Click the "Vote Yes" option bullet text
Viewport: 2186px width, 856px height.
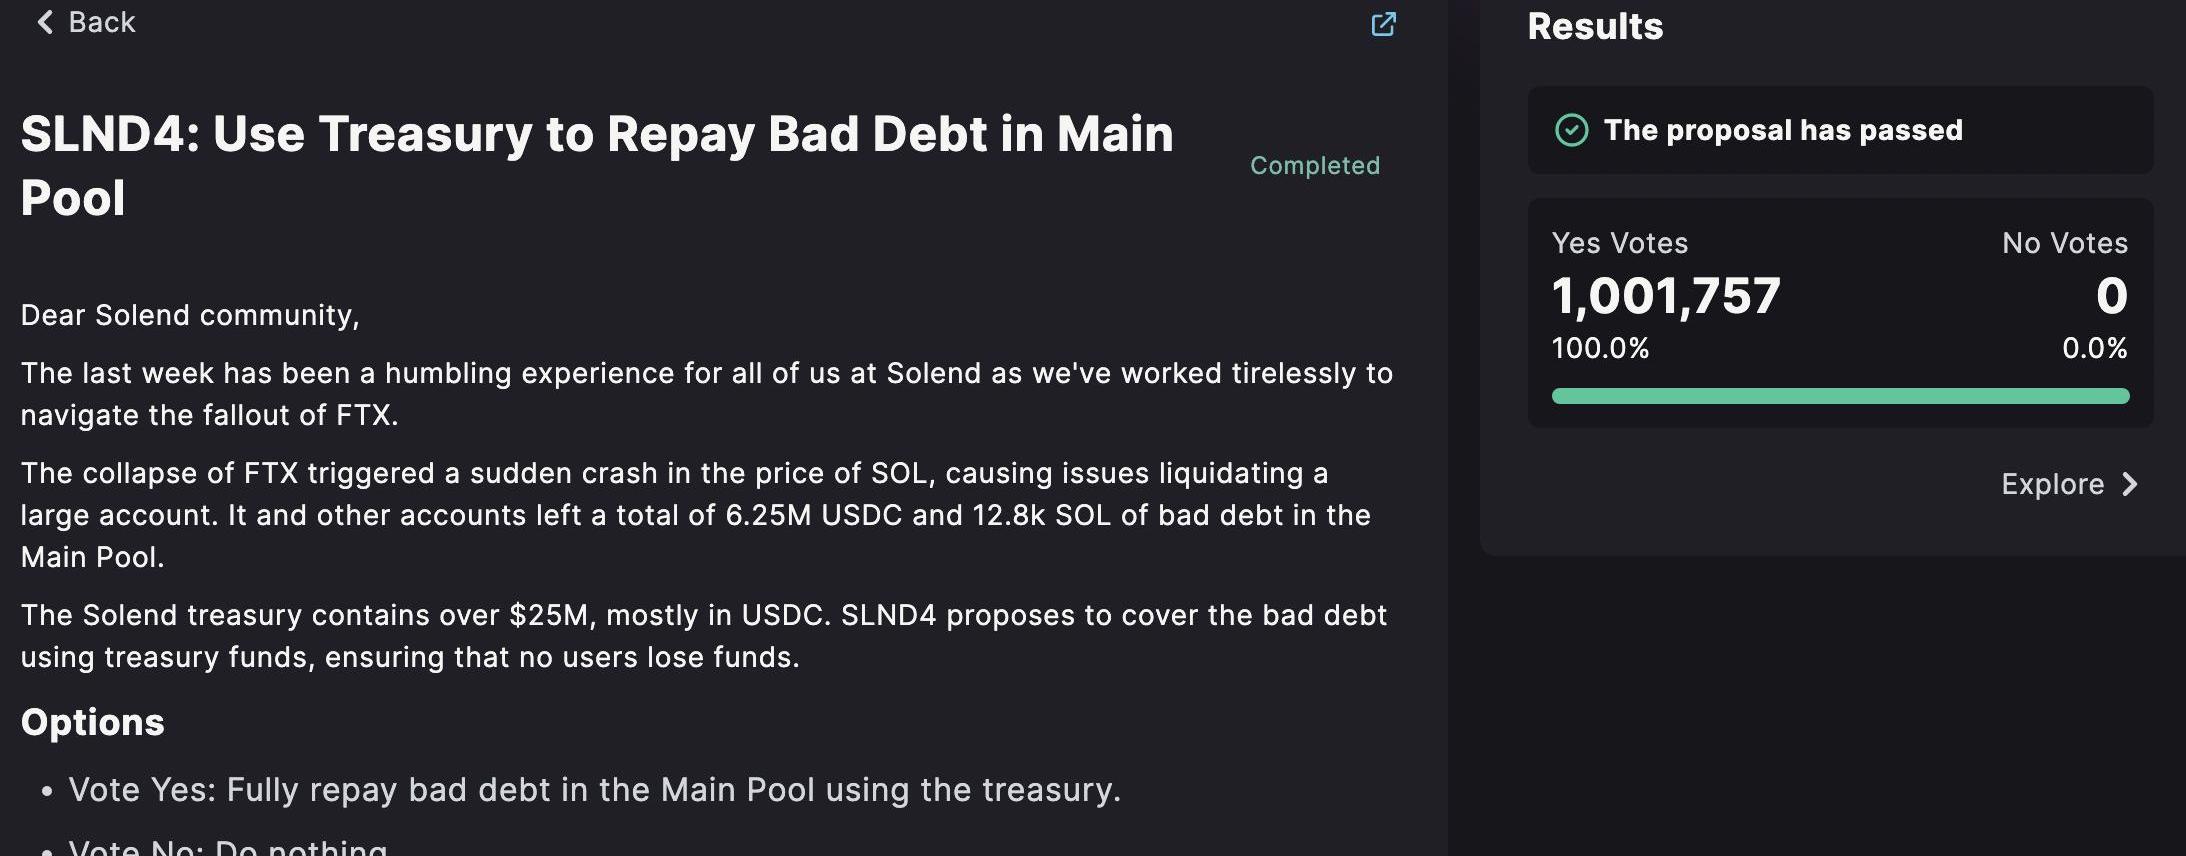tap(594, 790)
